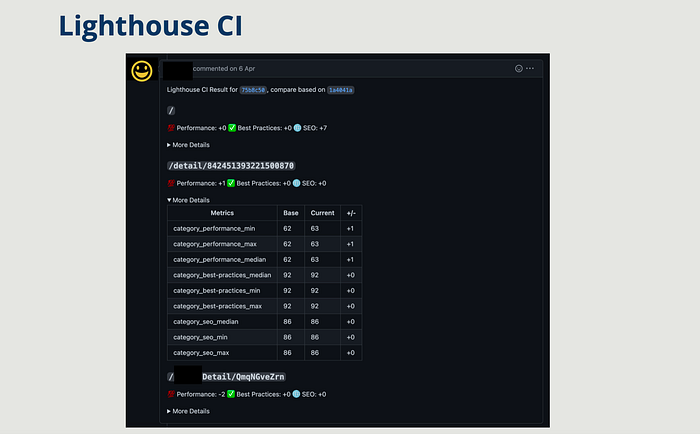
Task: Select the category_best-practices_min row label
Action: coord(217,290)
